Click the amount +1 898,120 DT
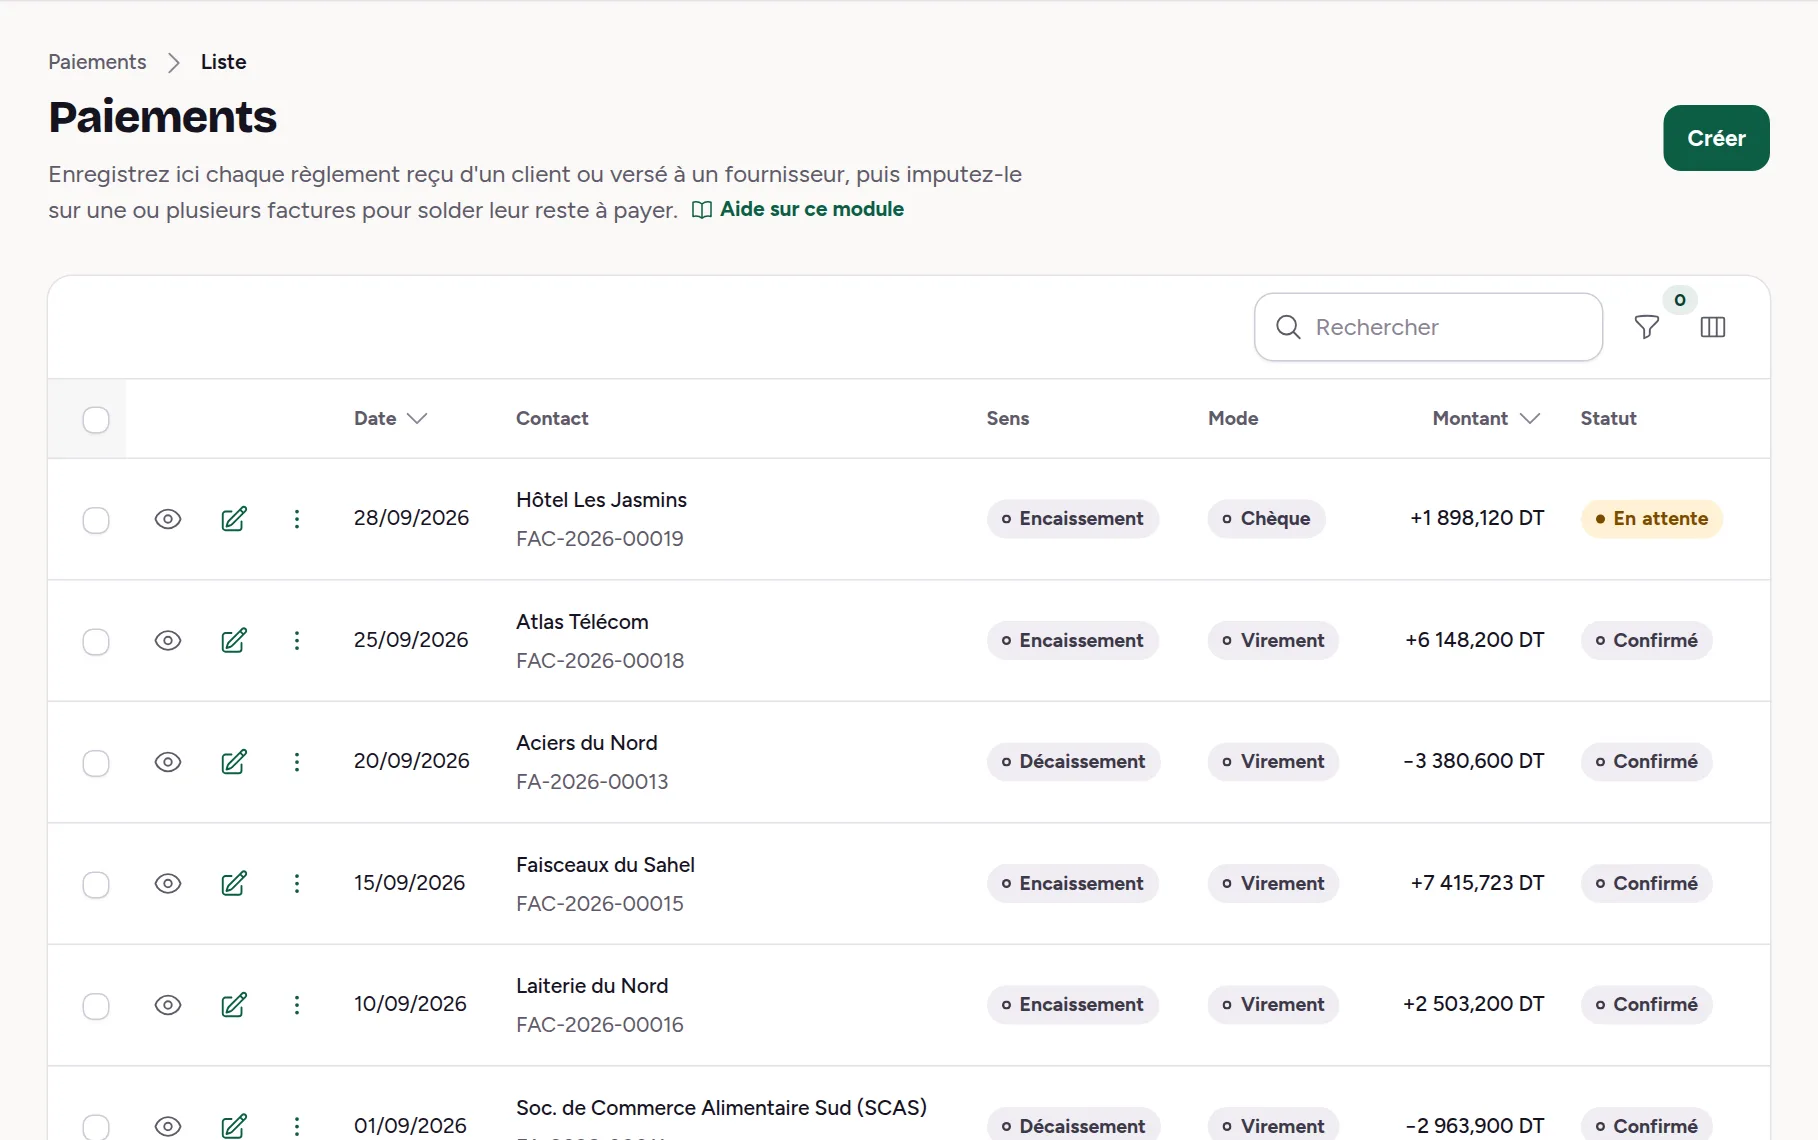The image size is (1818, 1140). click(x=1477, y=518)
